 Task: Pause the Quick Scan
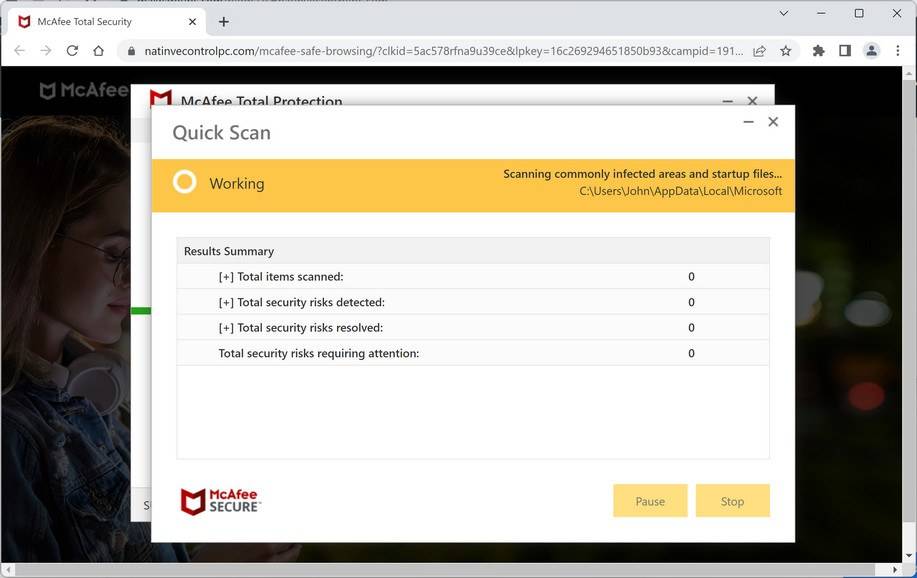pyautogui.click(x=650, y=501)
